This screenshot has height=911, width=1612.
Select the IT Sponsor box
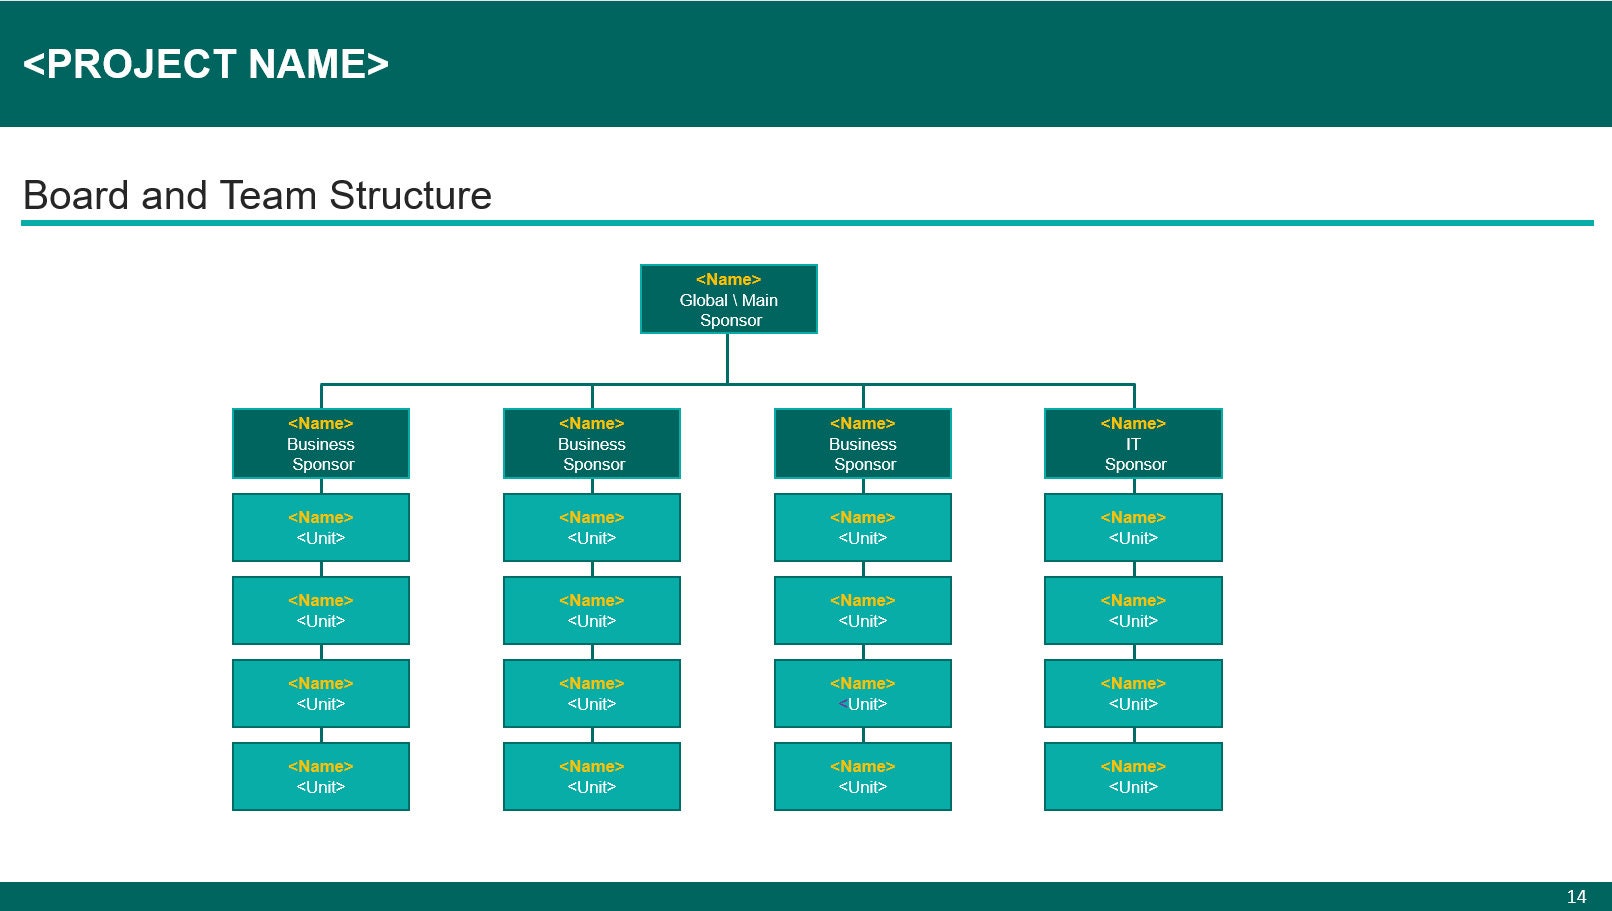(x=1133, y=443)
